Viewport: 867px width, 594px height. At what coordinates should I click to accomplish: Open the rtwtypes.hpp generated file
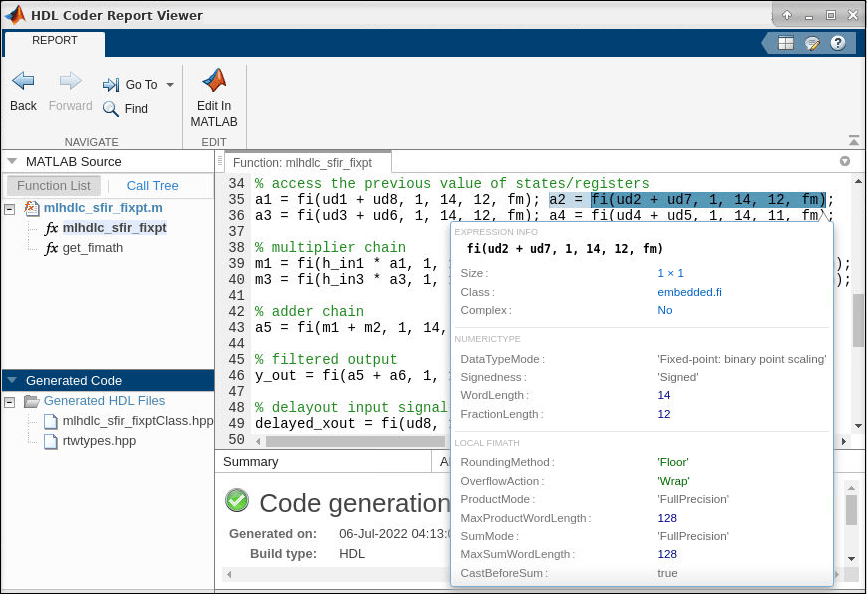(x=99, y=440)
